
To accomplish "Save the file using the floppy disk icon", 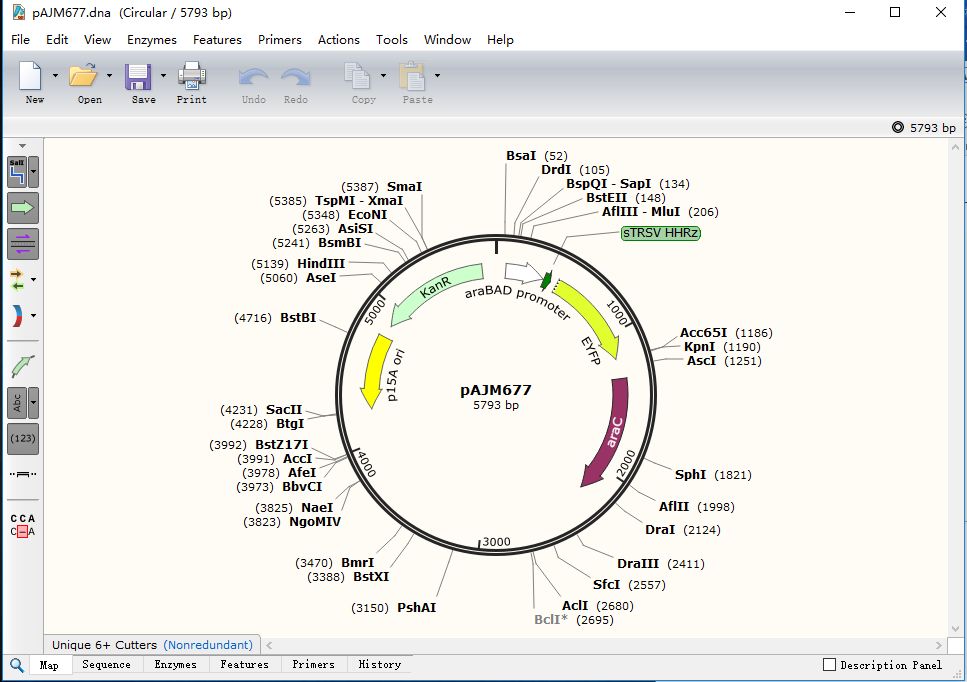I will point(138,76).
